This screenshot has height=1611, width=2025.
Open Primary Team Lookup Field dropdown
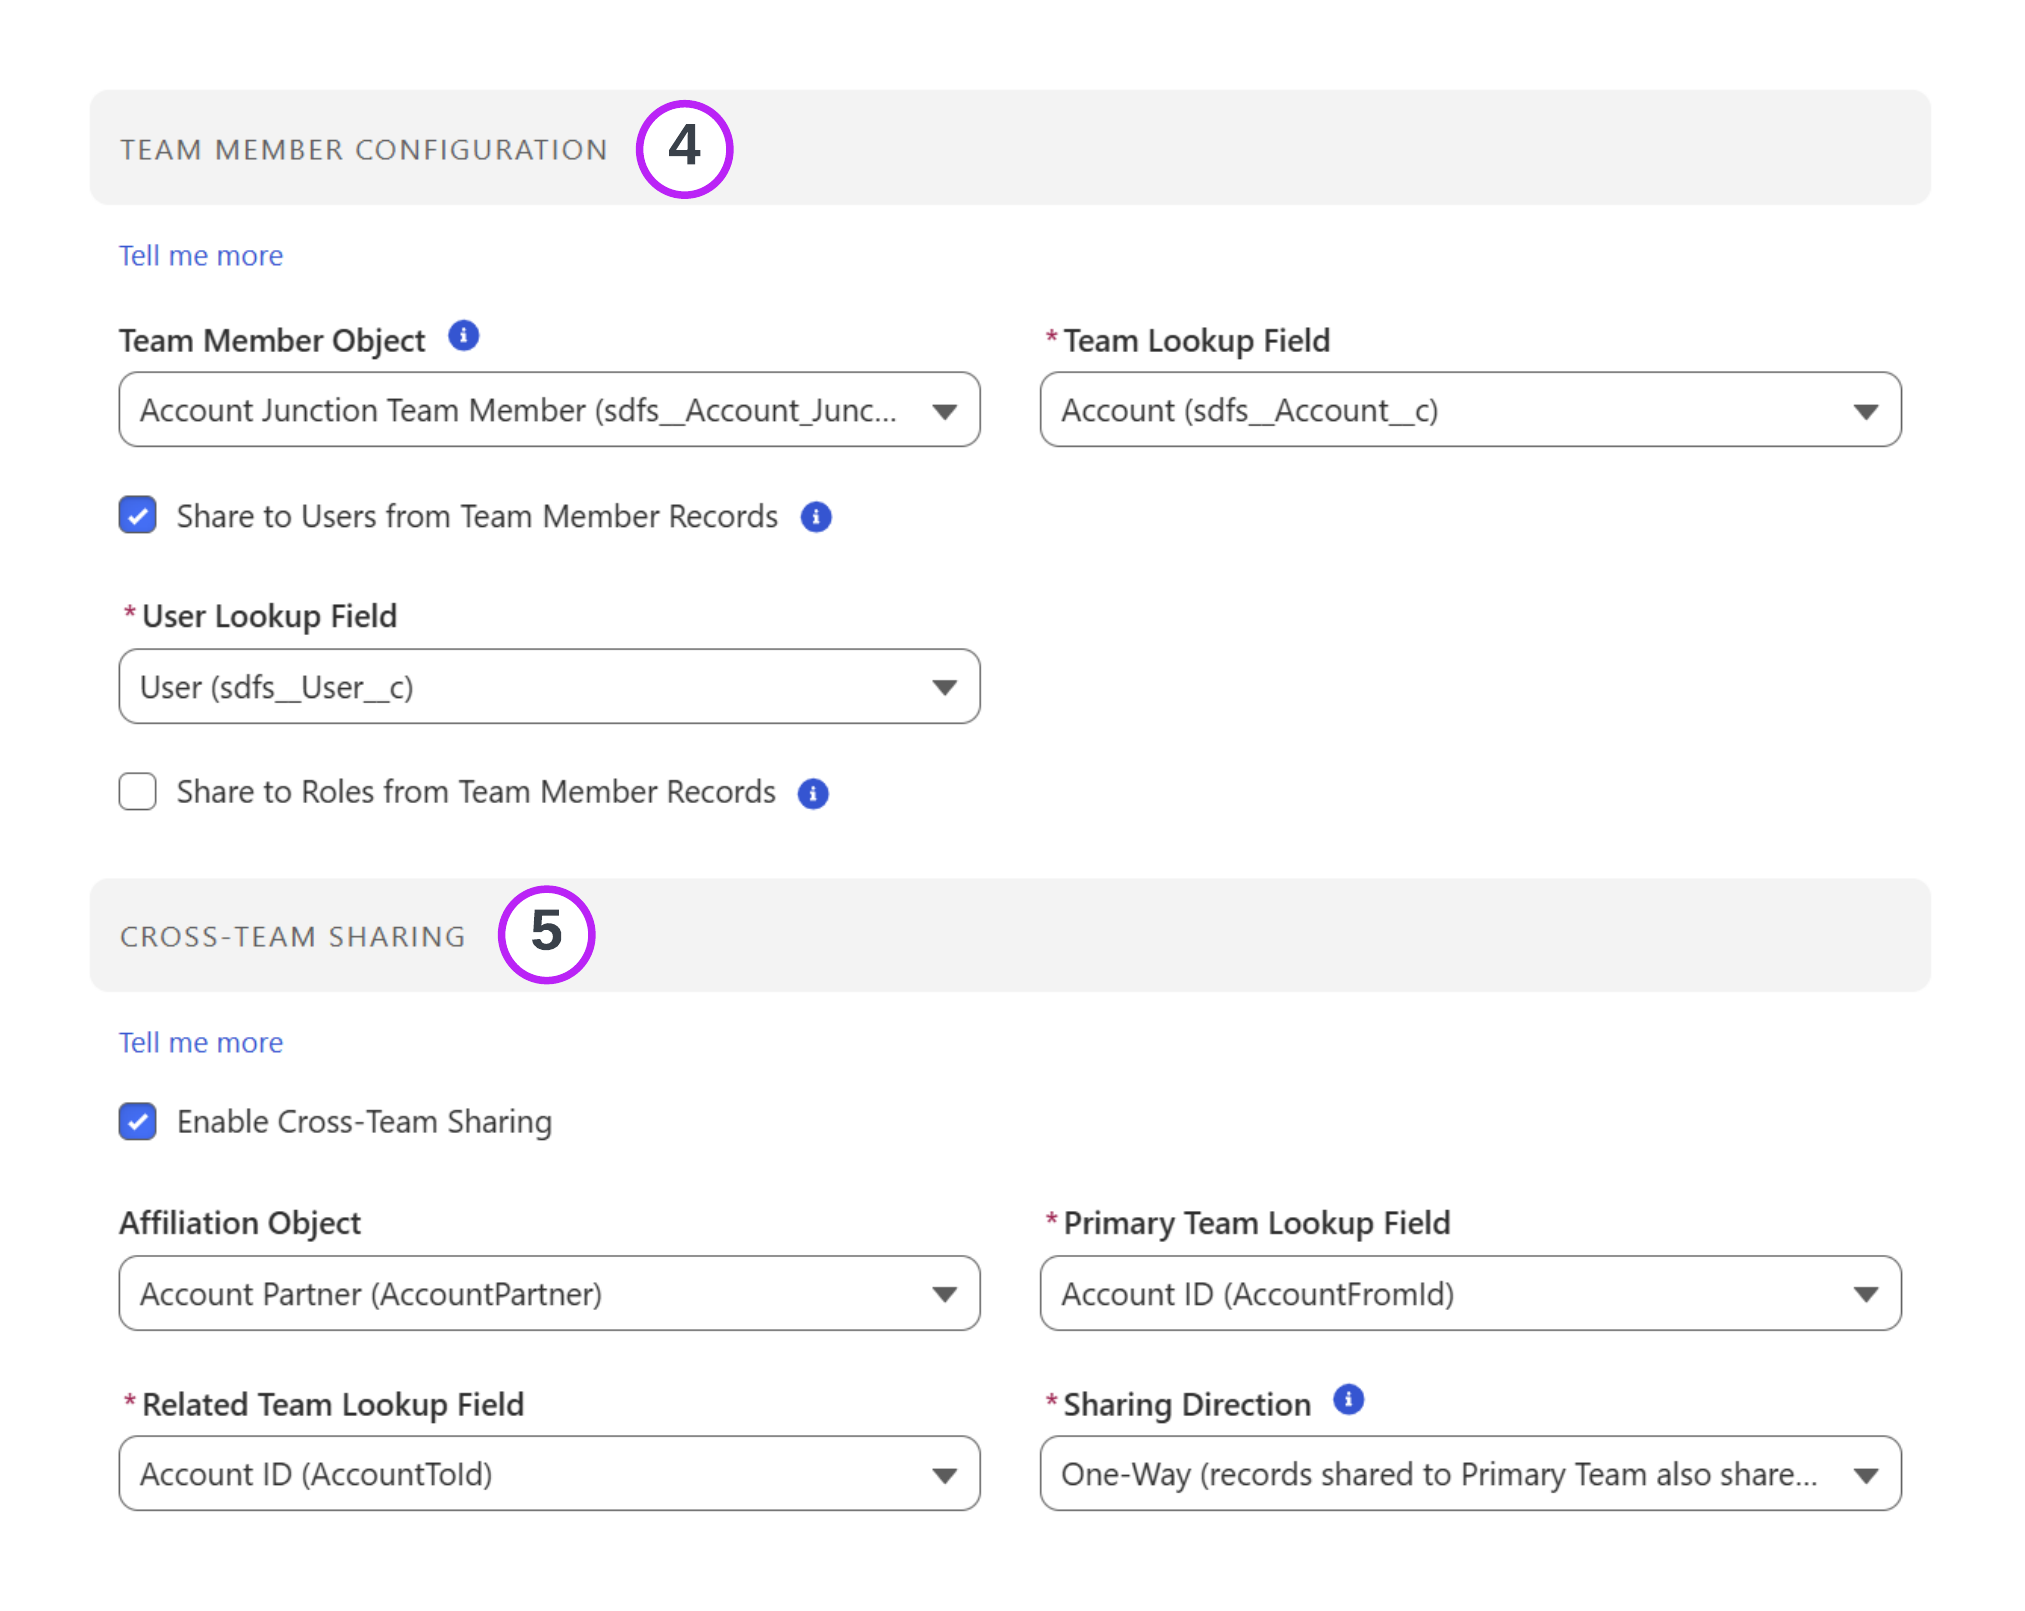[1470, 1293]
